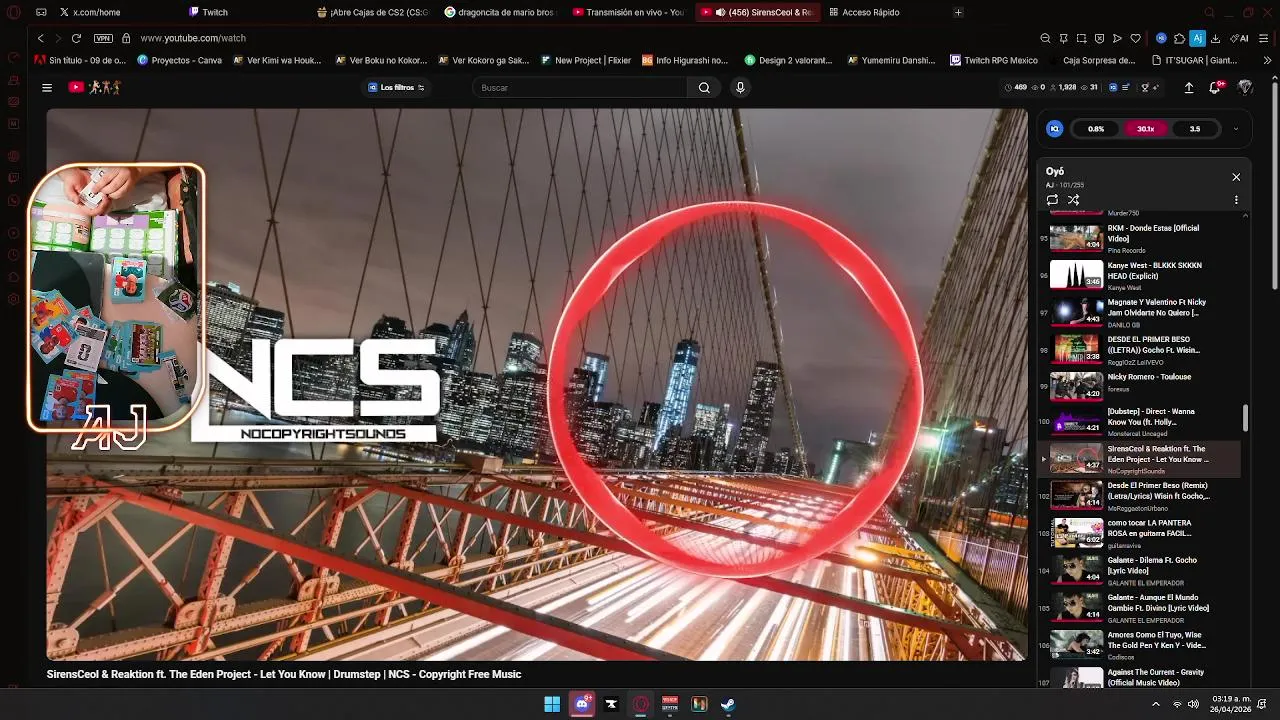Click the NCS video player area
Viewport: 1280px width, 720px height.
[x=537, y=384]
